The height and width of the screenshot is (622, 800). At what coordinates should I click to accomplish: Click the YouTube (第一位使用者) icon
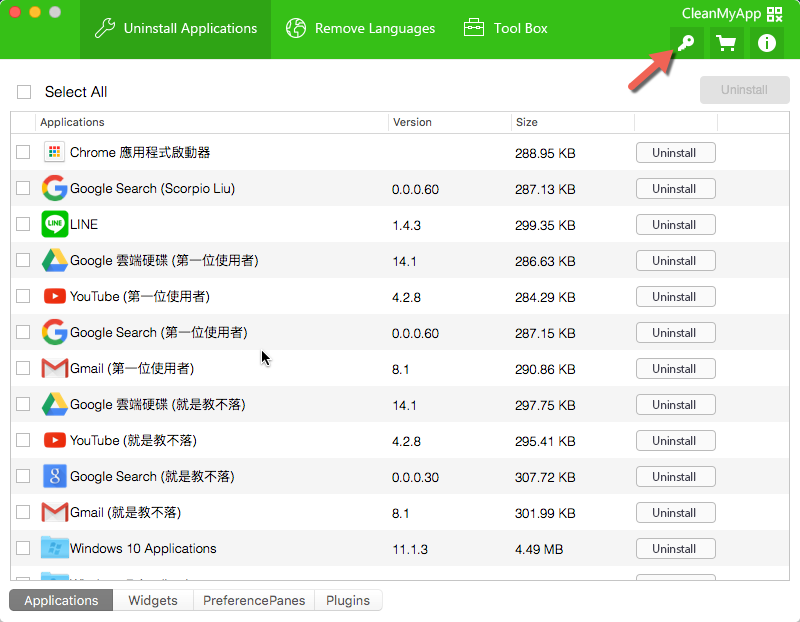(54, 297)
